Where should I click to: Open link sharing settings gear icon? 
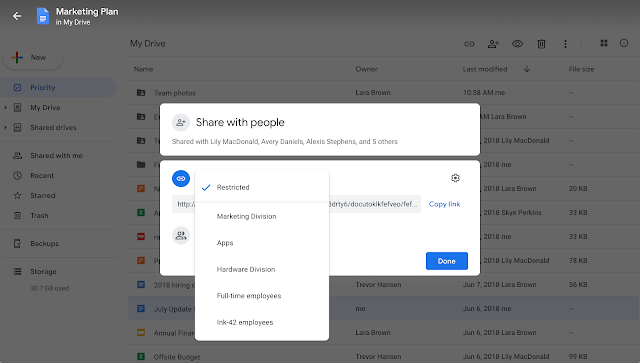(x=455, y=178)
